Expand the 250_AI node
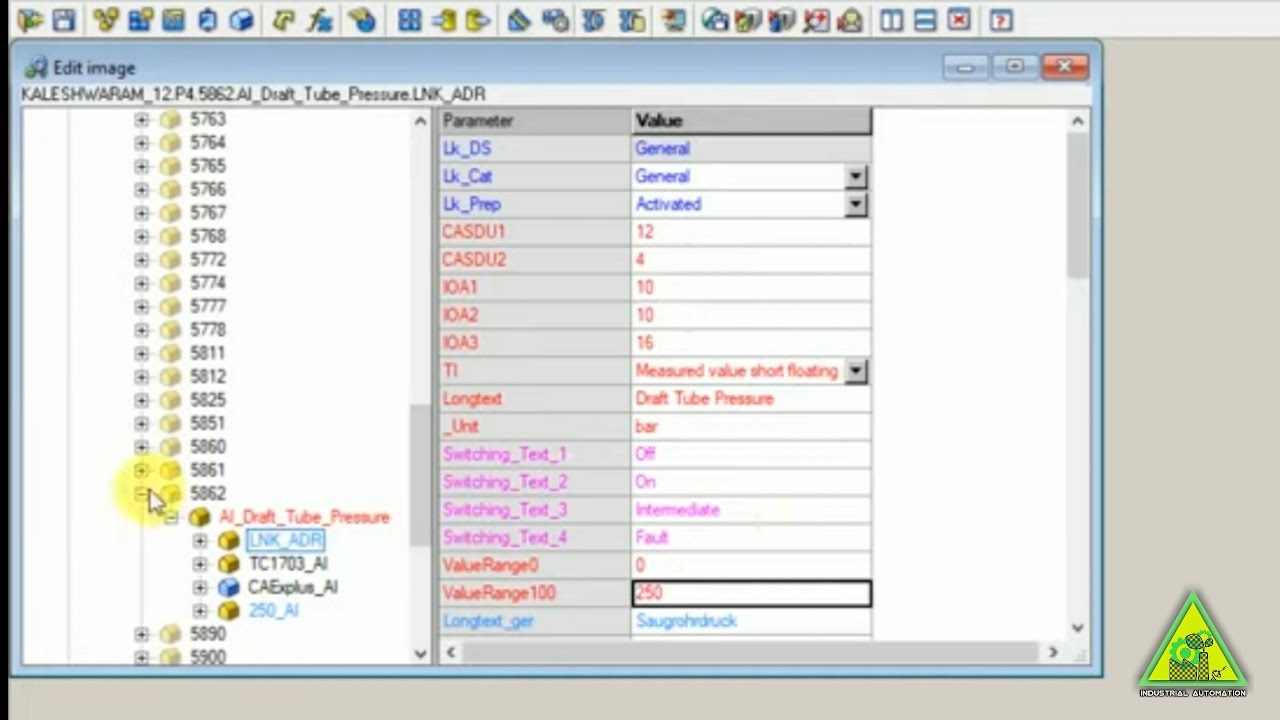1280x720 pixels. click(x=200, y=610)
